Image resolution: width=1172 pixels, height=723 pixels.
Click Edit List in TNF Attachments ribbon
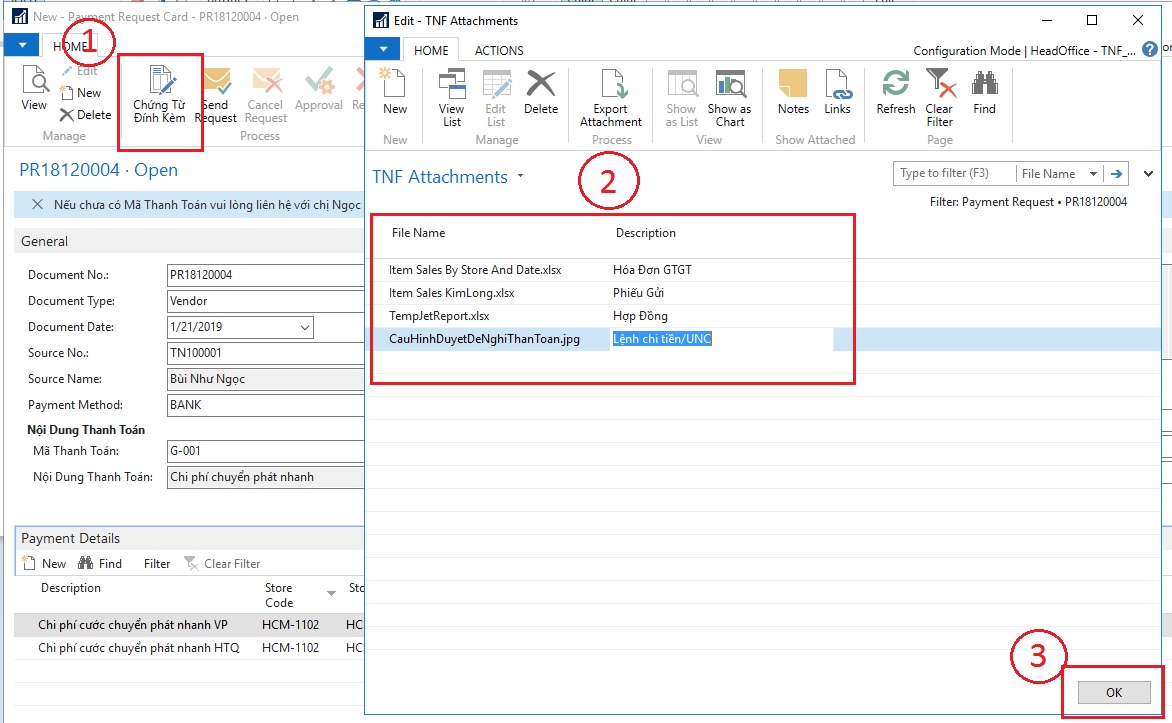(x=496, y=98)
